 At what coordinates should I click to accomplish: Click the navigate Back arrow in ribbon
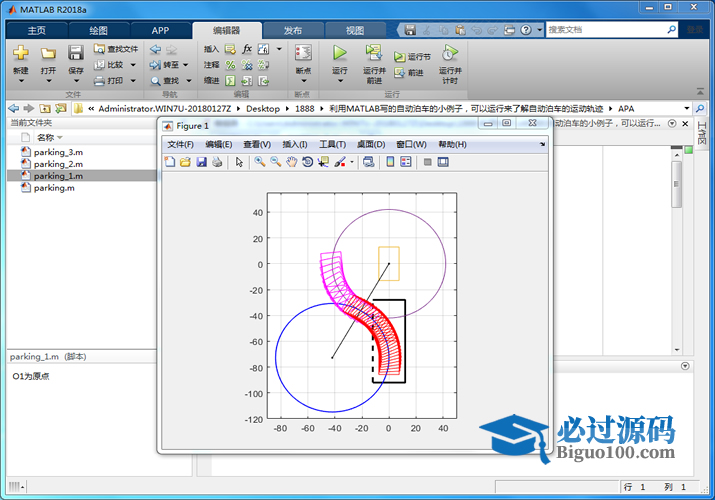point(155,49)
